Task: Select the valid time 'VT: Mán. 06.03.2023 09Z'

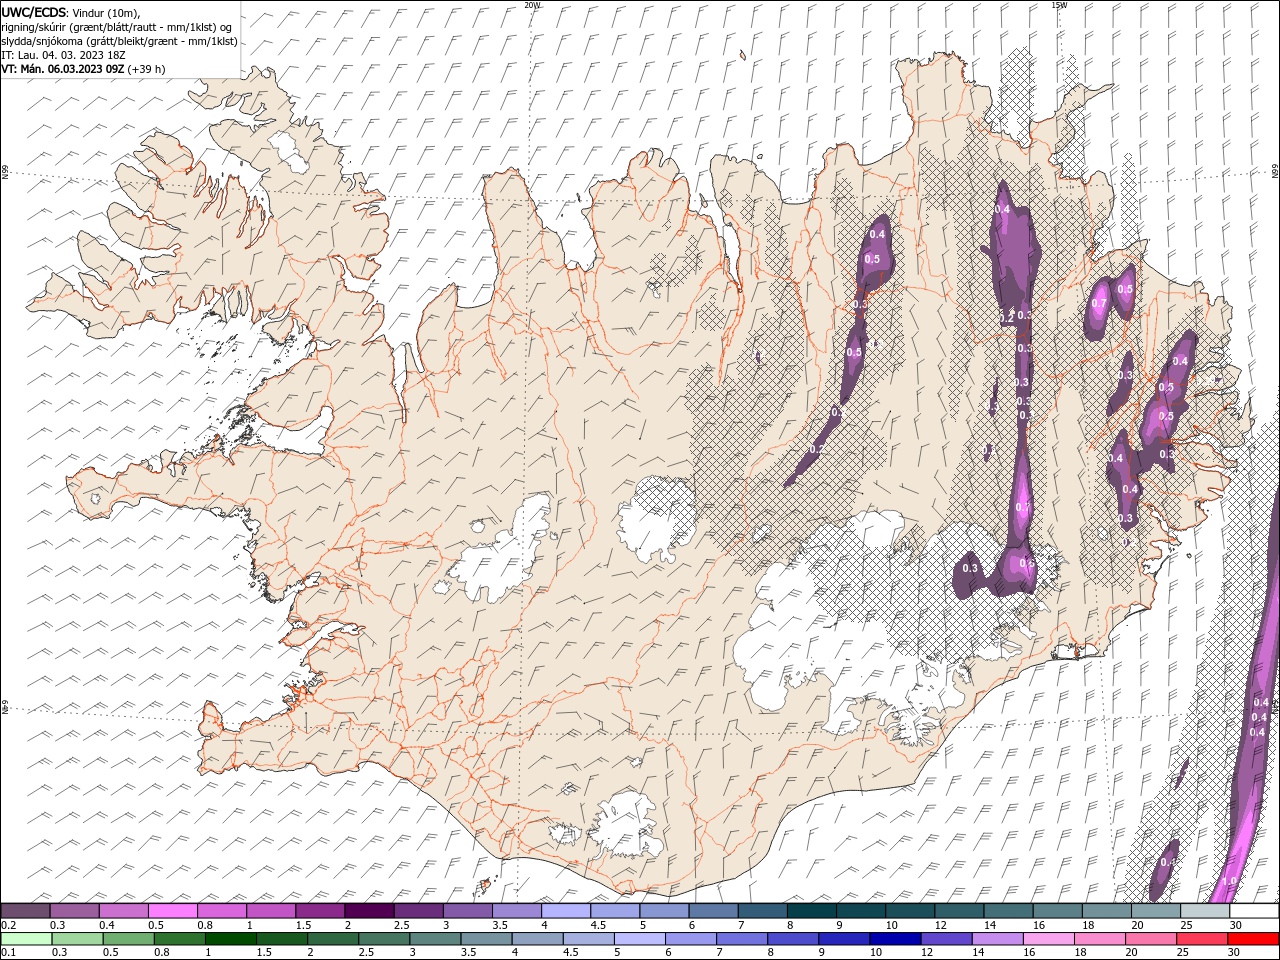Action: 62,69
